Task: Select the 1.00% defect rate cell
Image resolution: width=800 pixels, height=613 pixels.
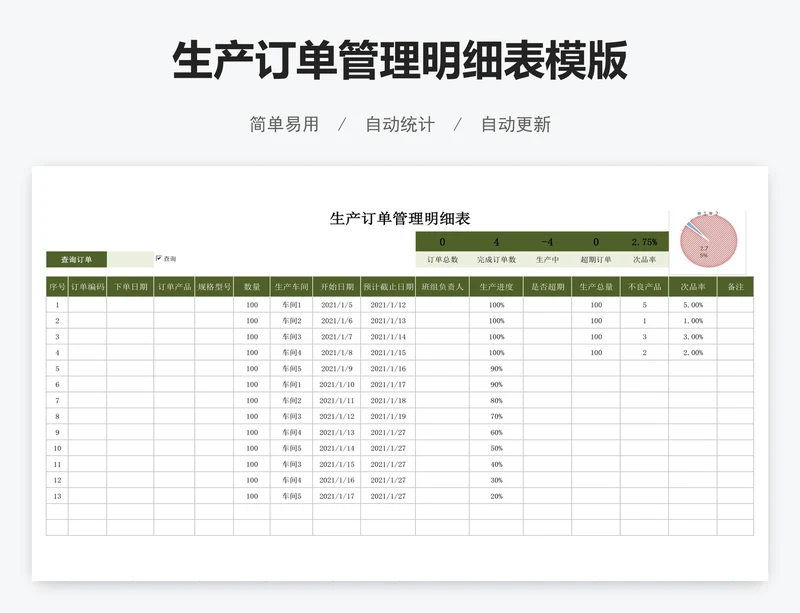Action: pos(693,321)
